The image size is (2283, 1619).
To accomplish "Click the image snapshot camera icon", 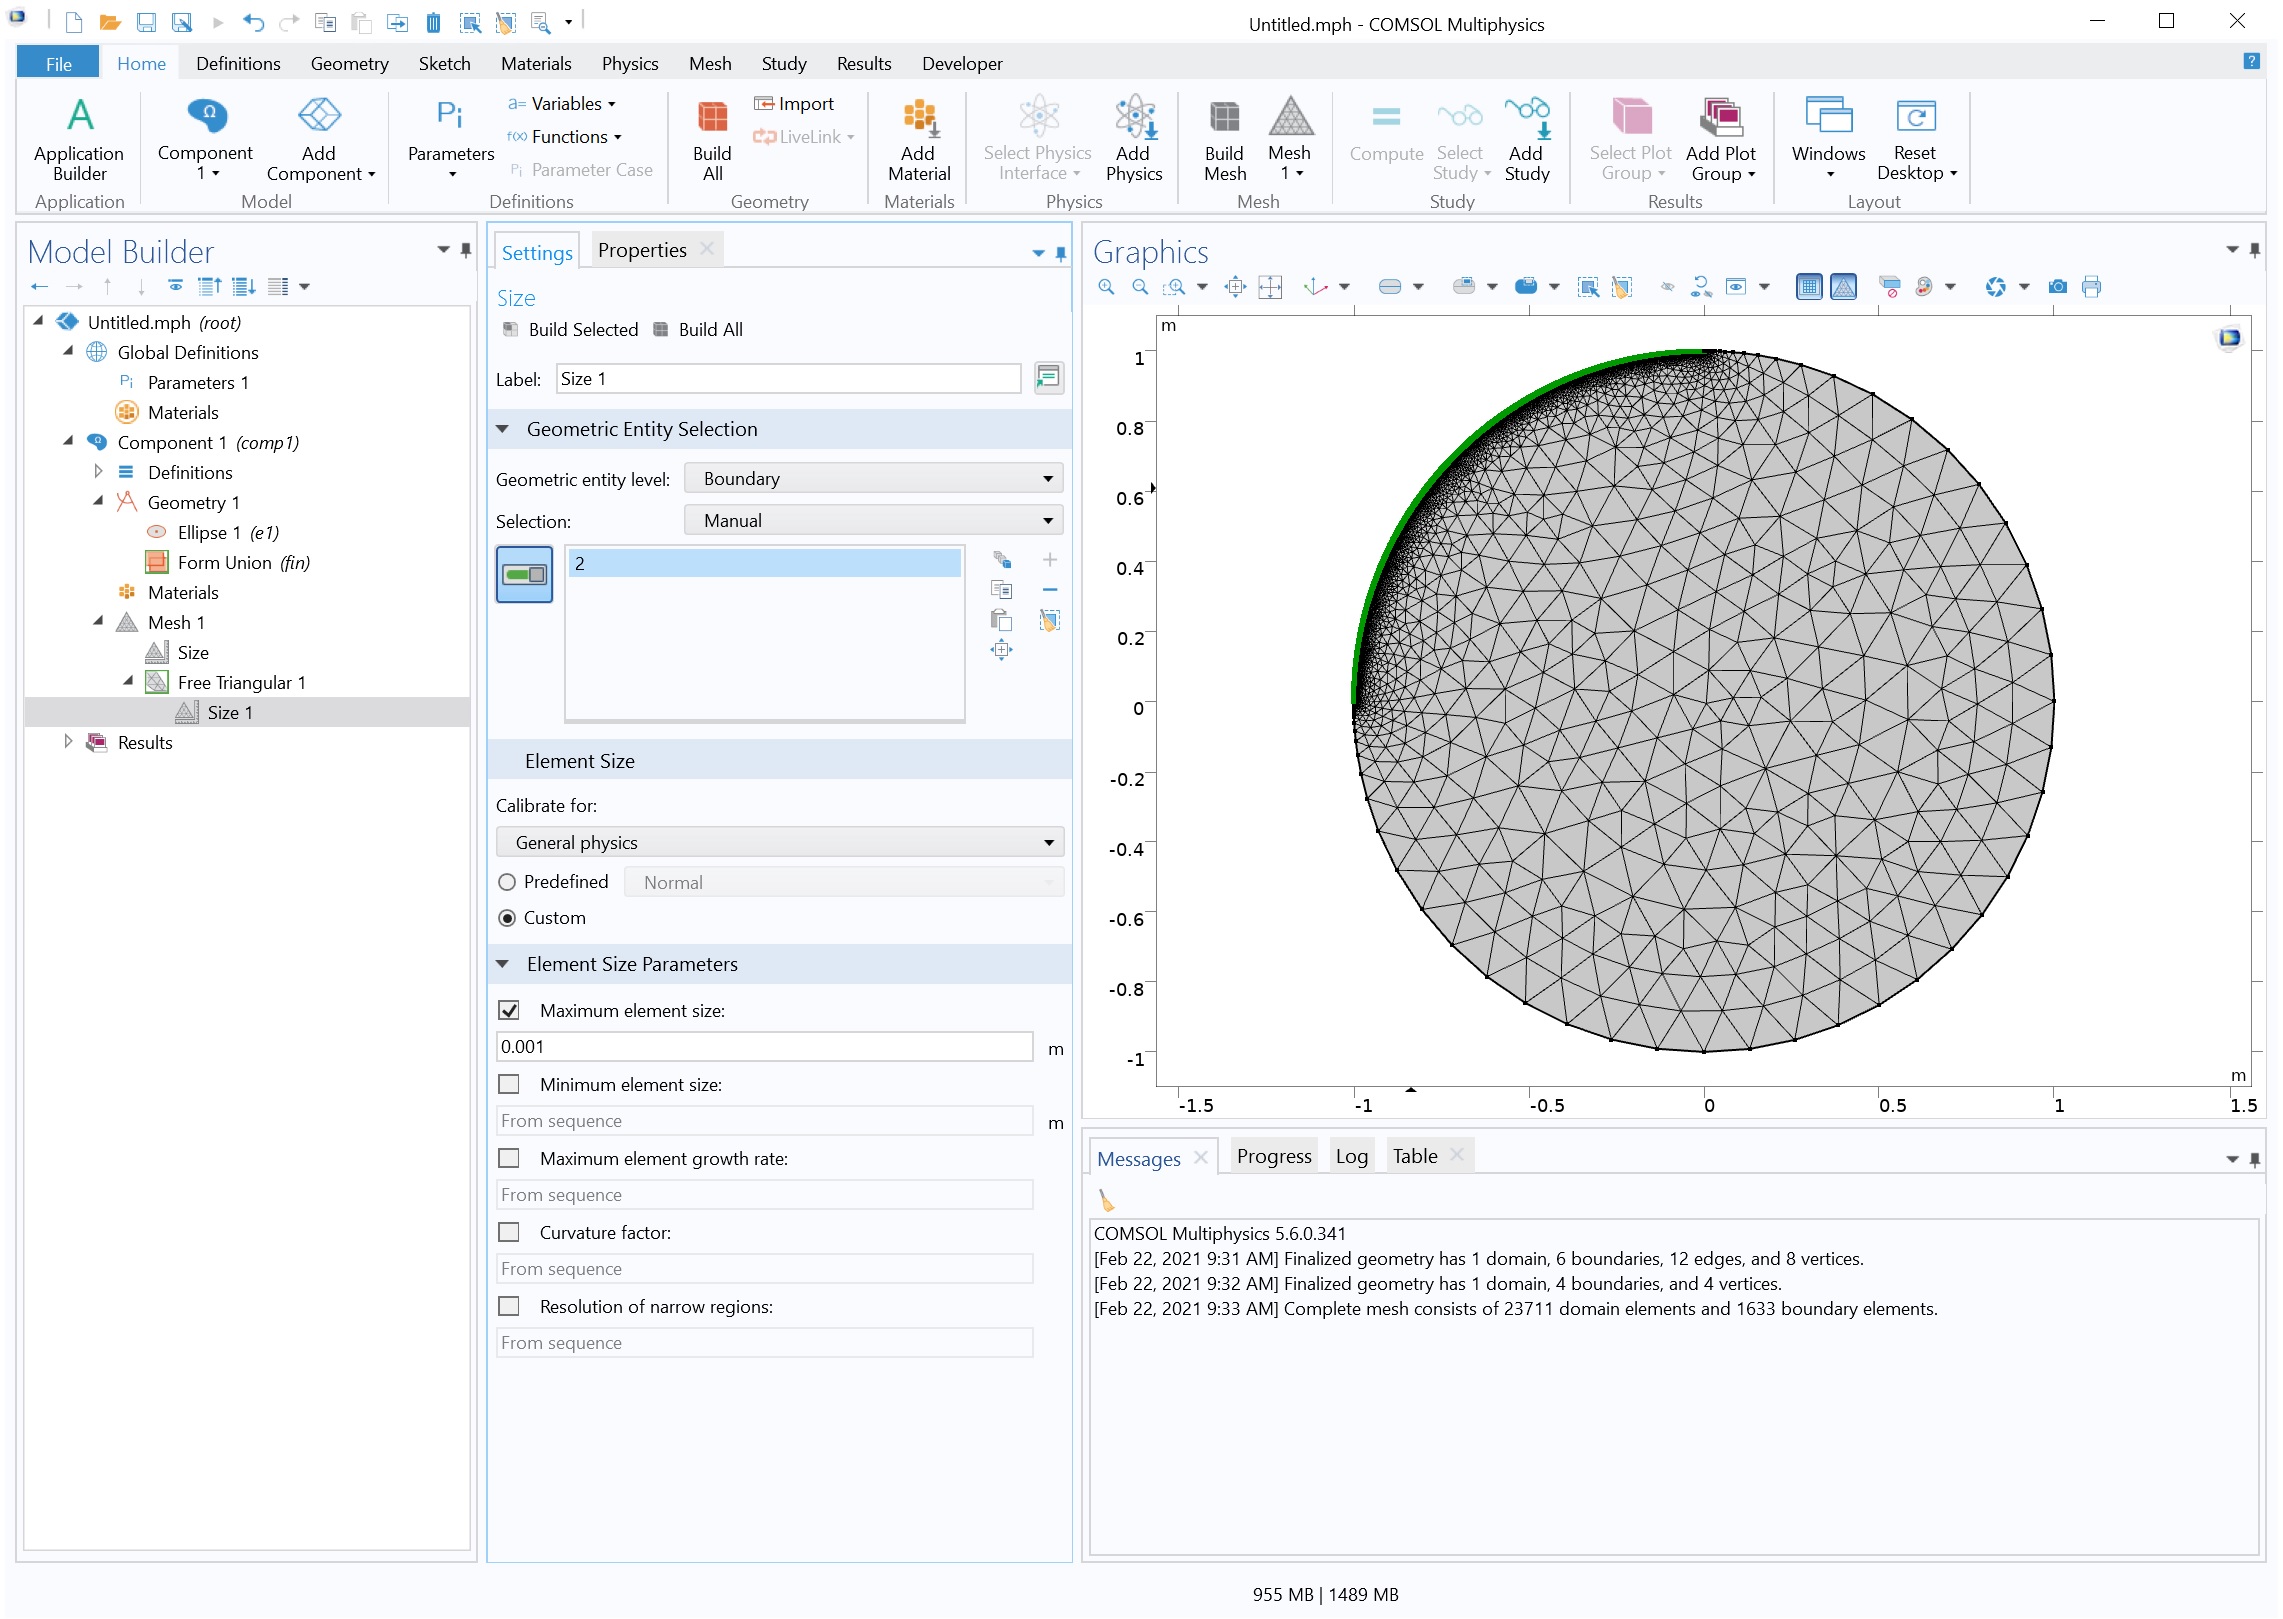I will point(2058,287).
